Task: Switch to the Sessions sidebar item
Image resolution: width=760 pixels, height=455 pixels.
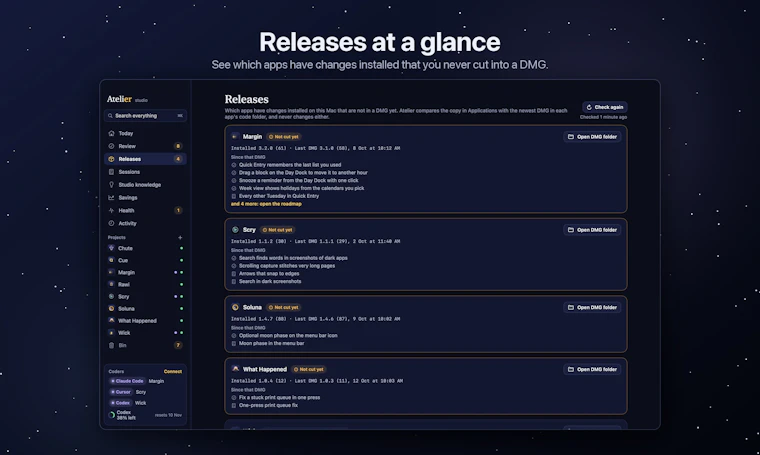Action: point(145,172)
